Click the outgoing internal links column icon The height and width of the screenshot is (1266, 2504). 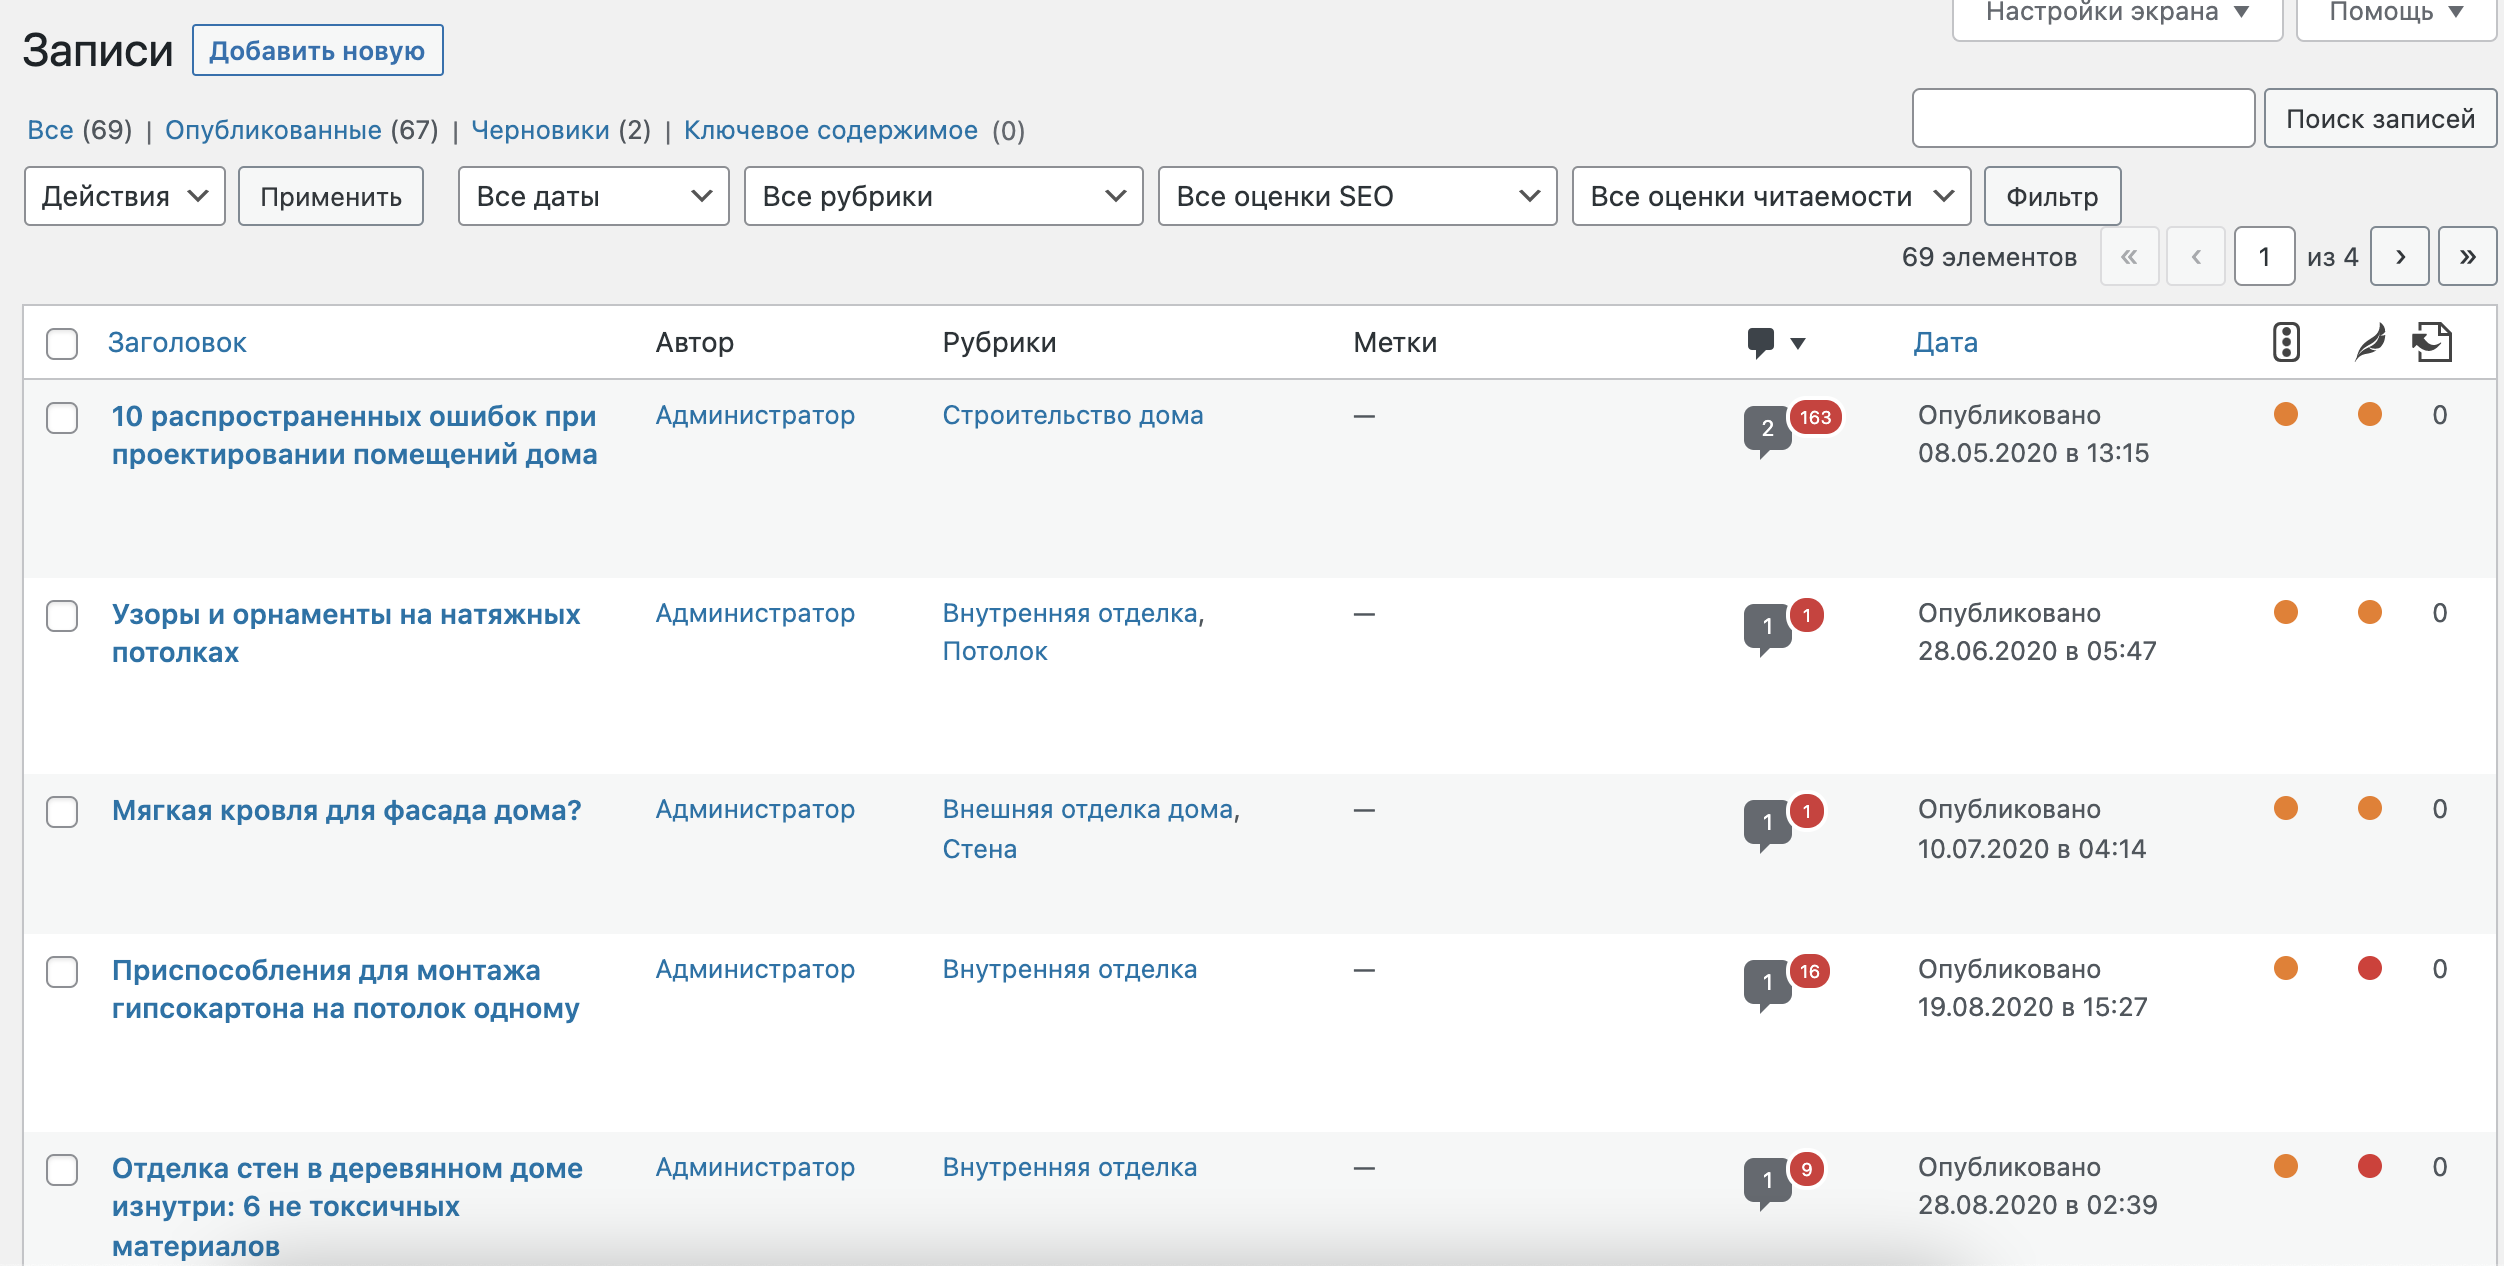(x=2432, y=342)
